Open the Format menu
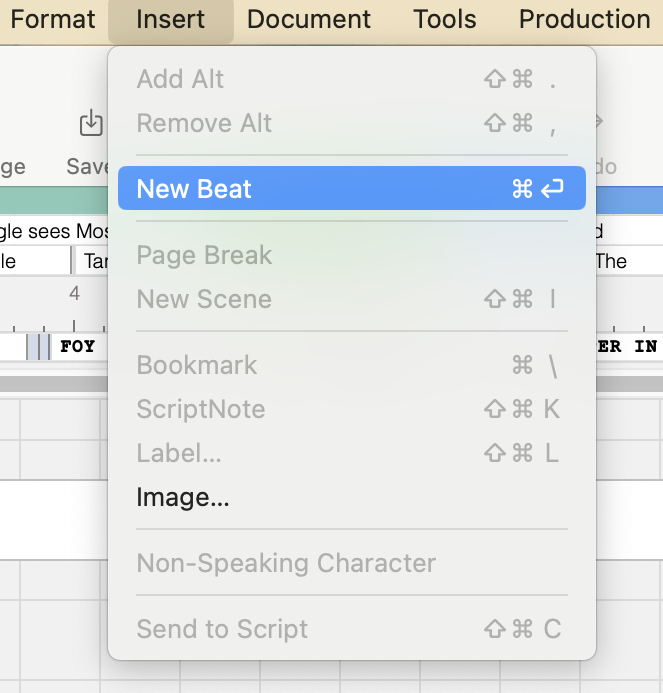Viewport: 663px width, 693px height. [x=53, y=19]
